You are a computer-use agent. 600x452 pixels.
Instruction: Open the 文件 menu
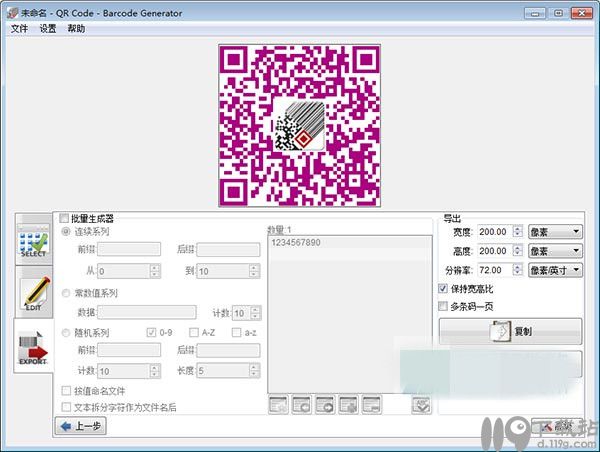19,29
